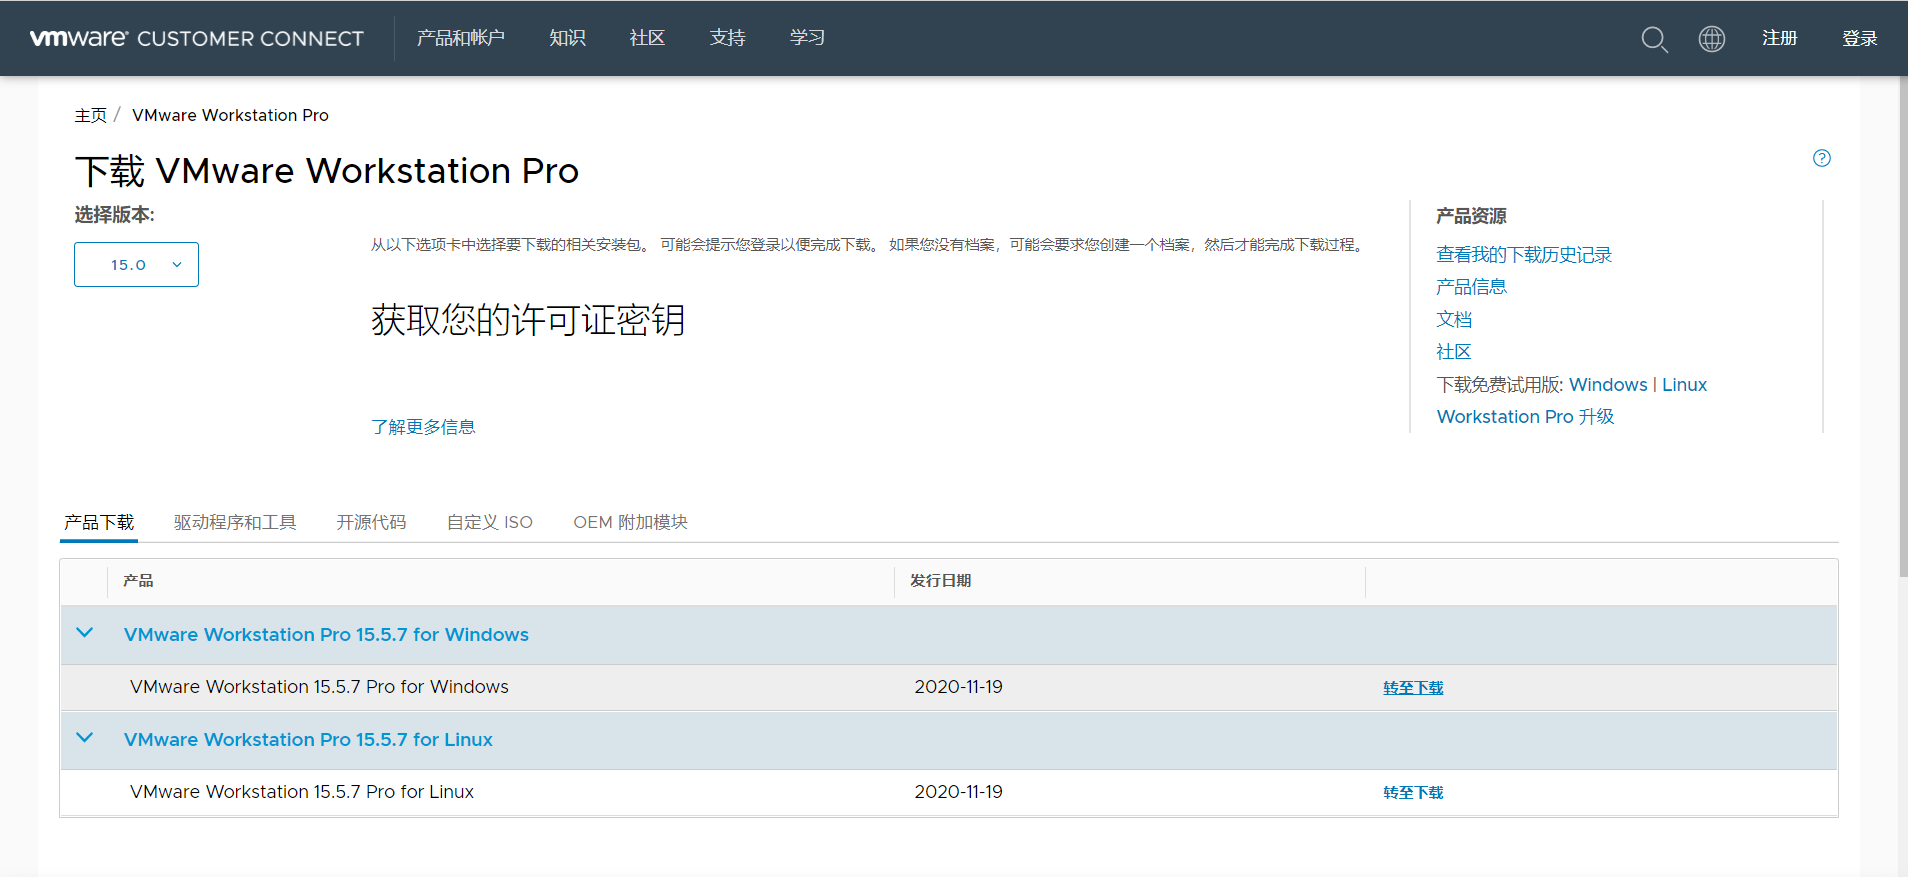
Task: Open the 15.0 version dropdown
Action: (x=136, y=264)
